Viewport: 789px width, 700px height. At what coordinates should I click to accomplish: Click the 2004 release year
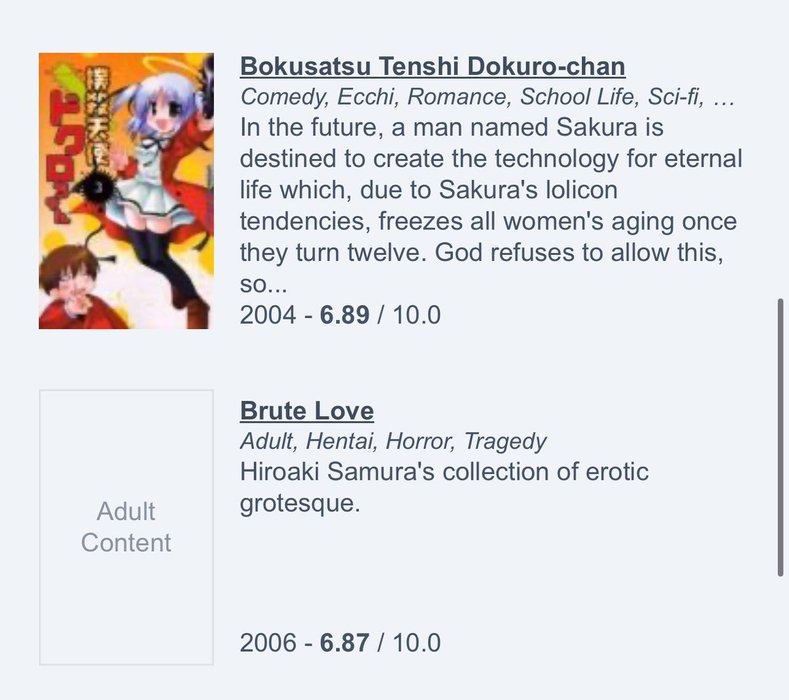pyautogui.click(x=268, y=315)
